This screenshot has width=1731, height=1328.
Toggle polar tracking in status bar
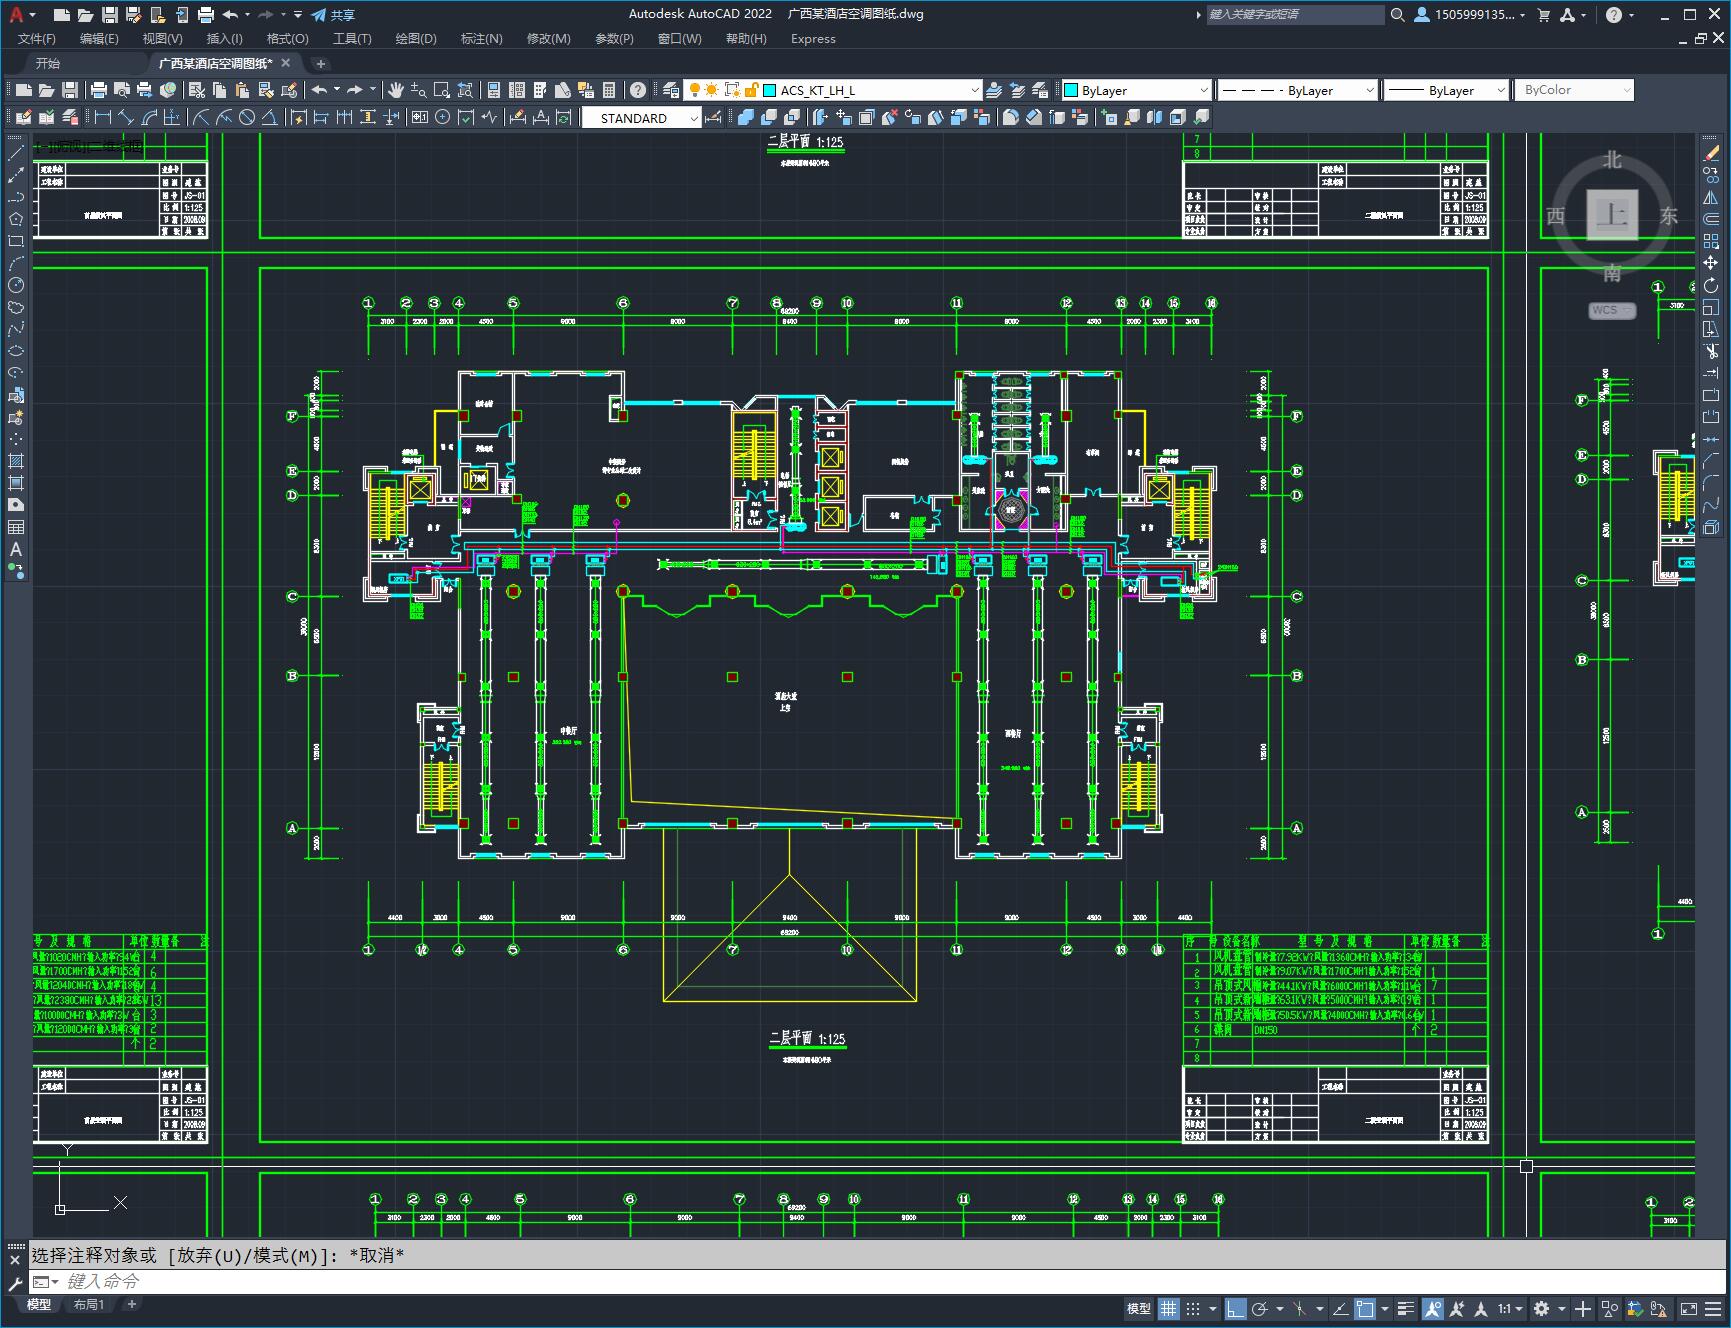1260,1308
